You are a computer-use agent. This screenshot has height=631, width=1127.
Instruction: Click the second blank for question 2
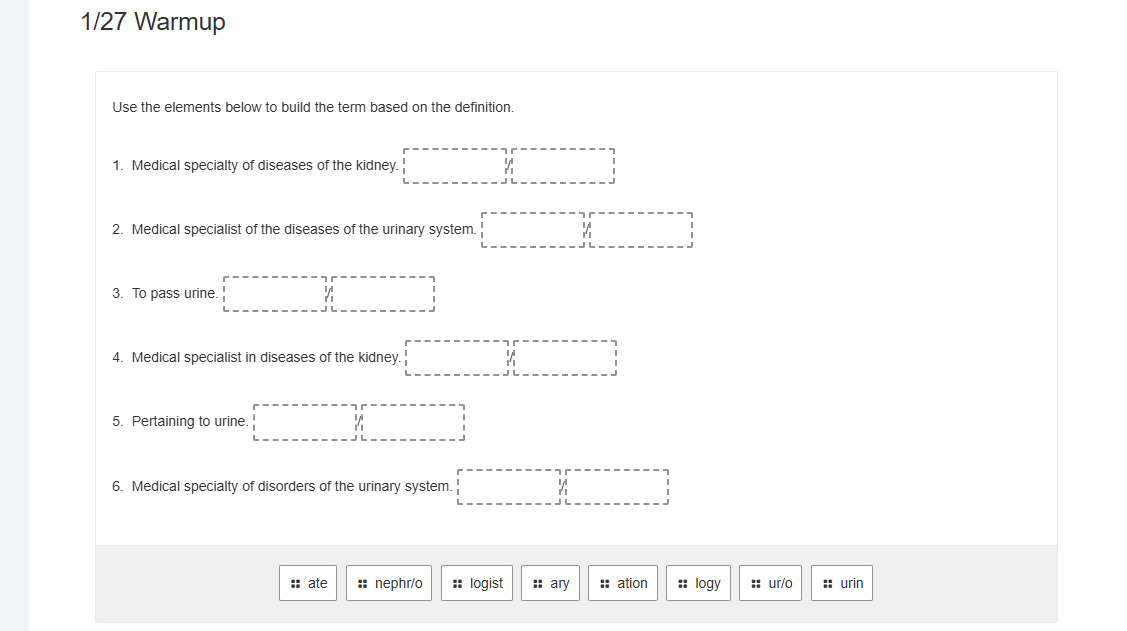[x=640, y=229]
